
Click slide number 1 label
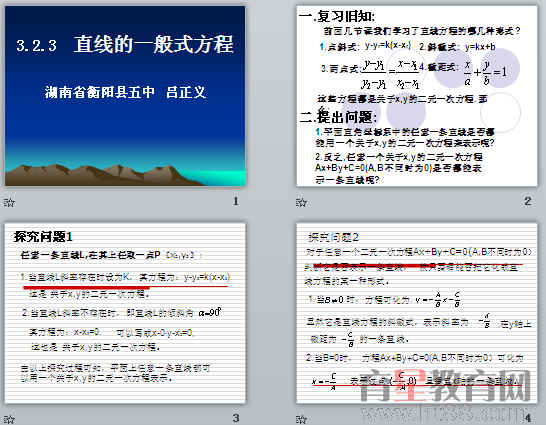point(236,201)
